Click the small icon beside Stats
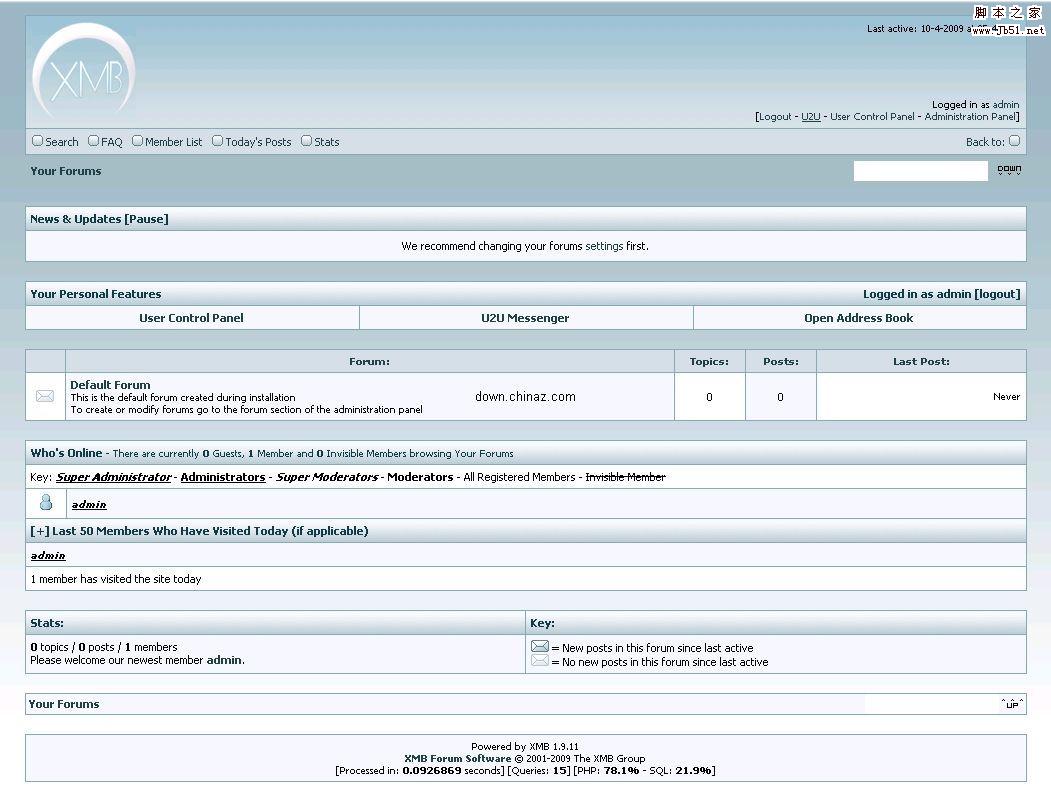The image size is (1051, 797). pyautogui.click(x=306, y=141)
